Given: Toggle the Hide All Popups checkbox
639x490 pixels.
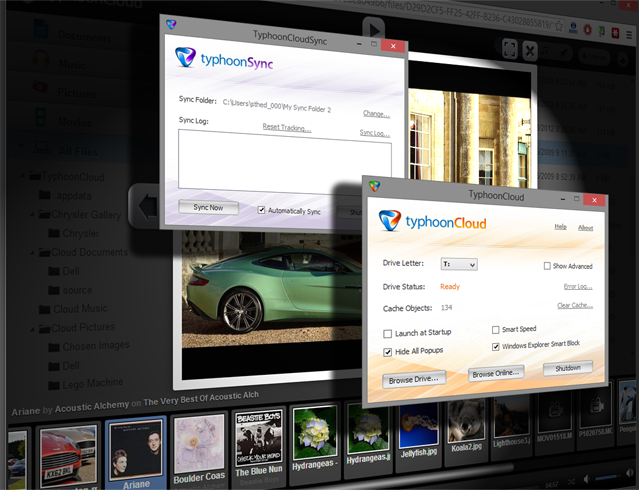Looking at the screenshot, I should (387, 352).
